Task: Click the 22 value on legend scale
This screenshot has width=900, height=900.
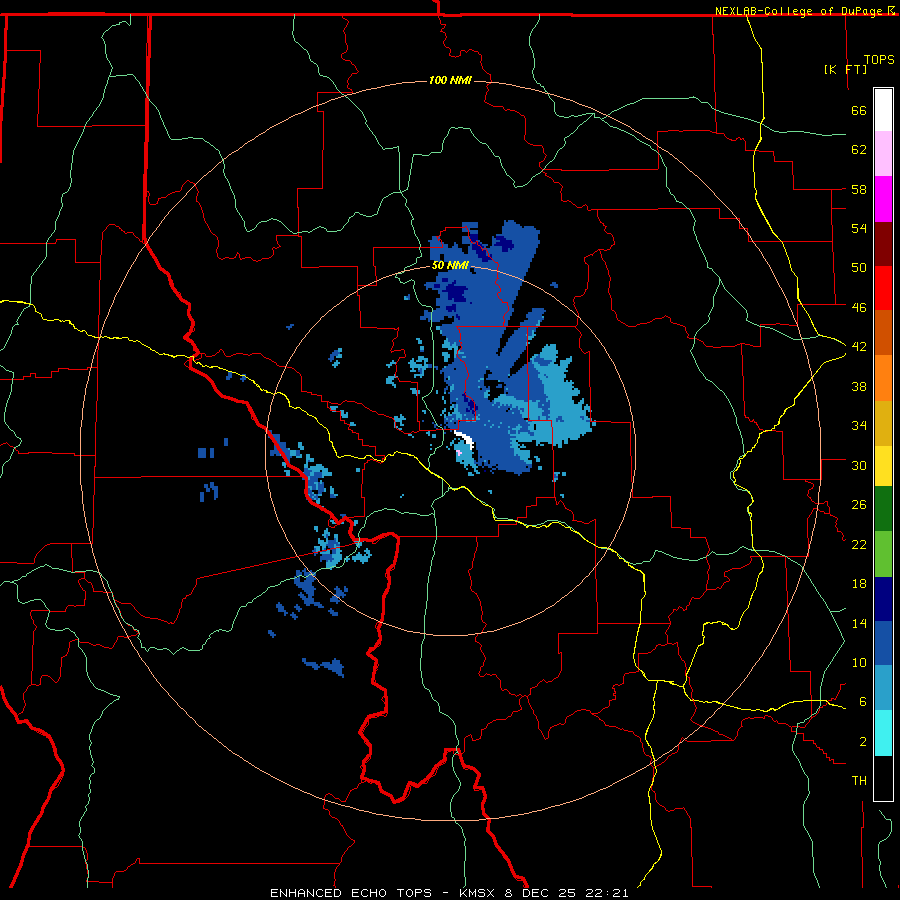Action: (859, 544)
